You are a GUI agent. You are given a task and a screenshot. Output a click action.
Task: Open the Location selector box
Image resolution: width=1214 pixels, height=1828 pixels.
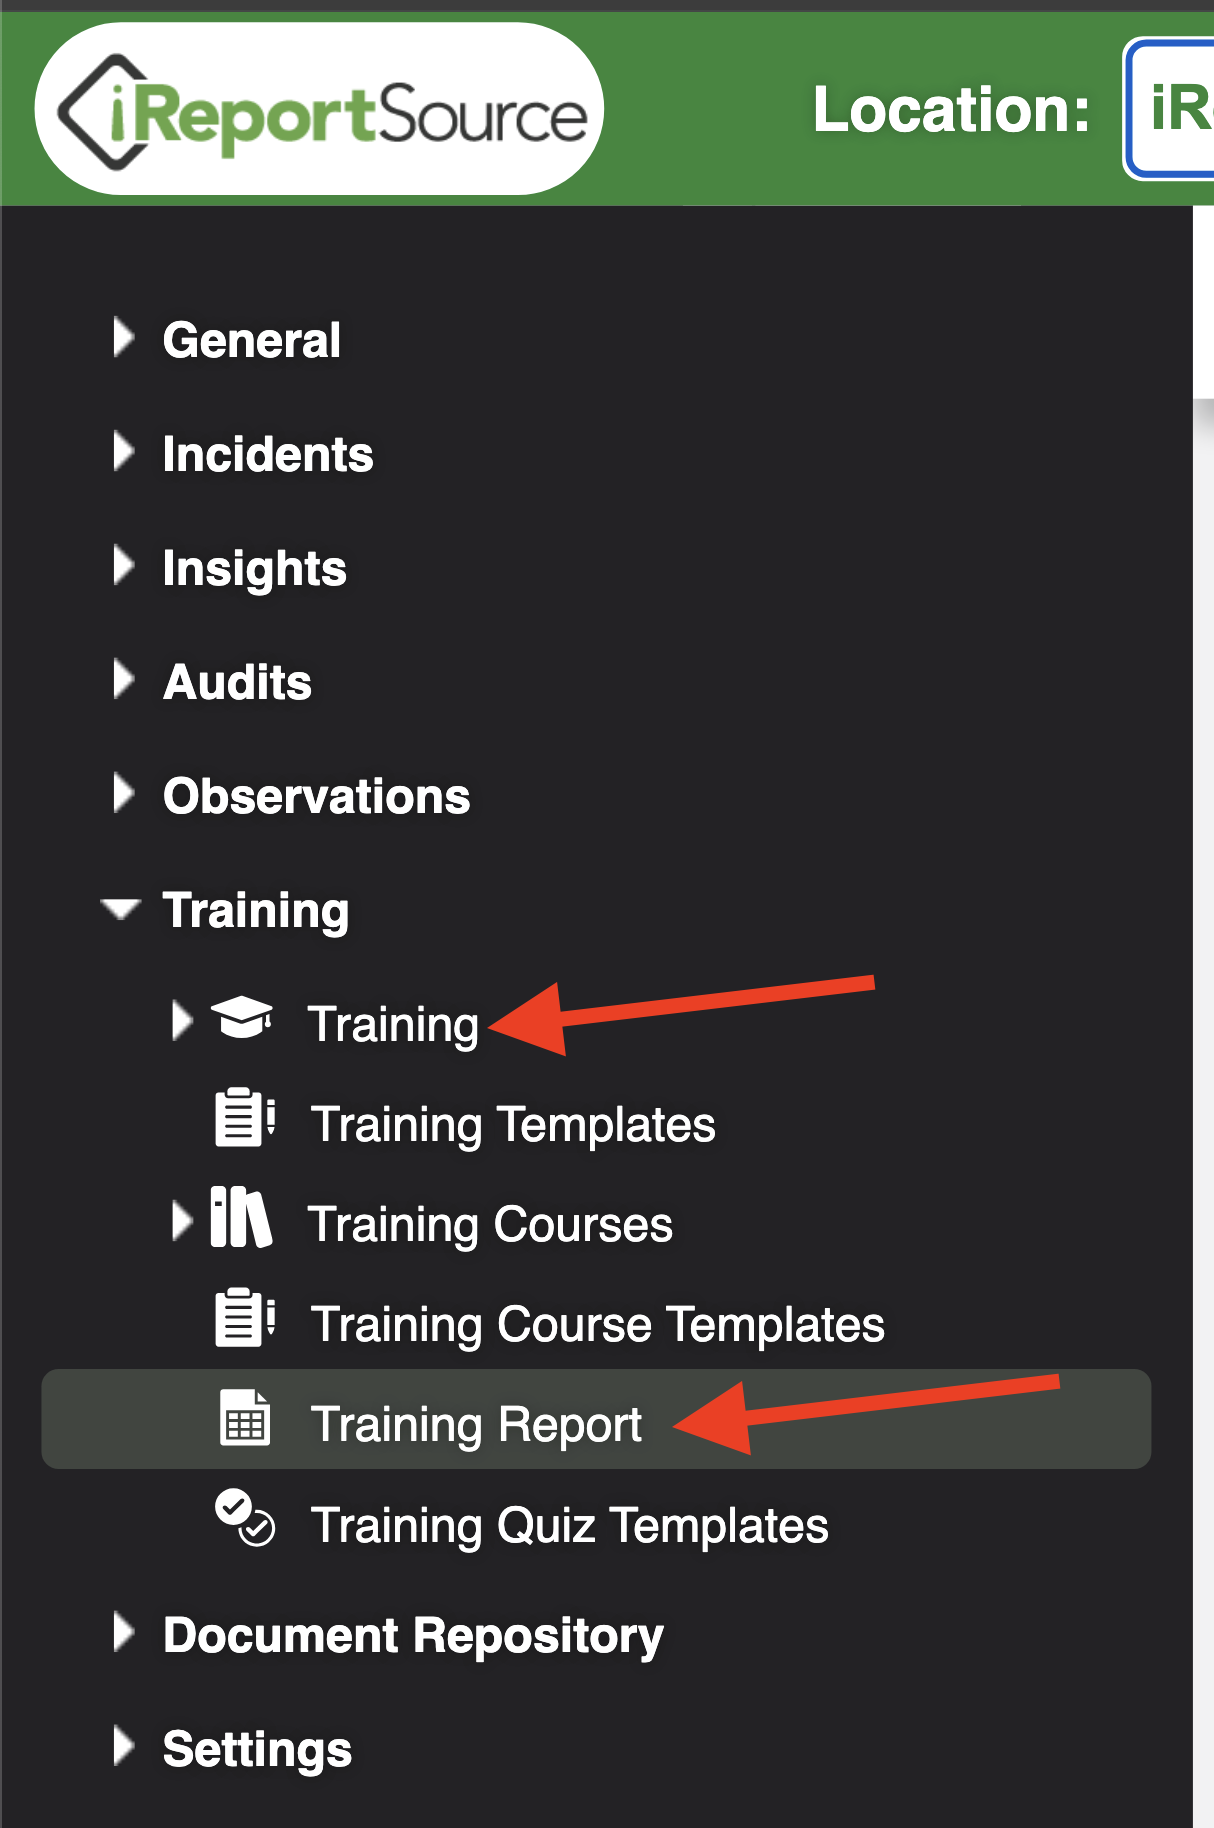(x=1169, y=109)
